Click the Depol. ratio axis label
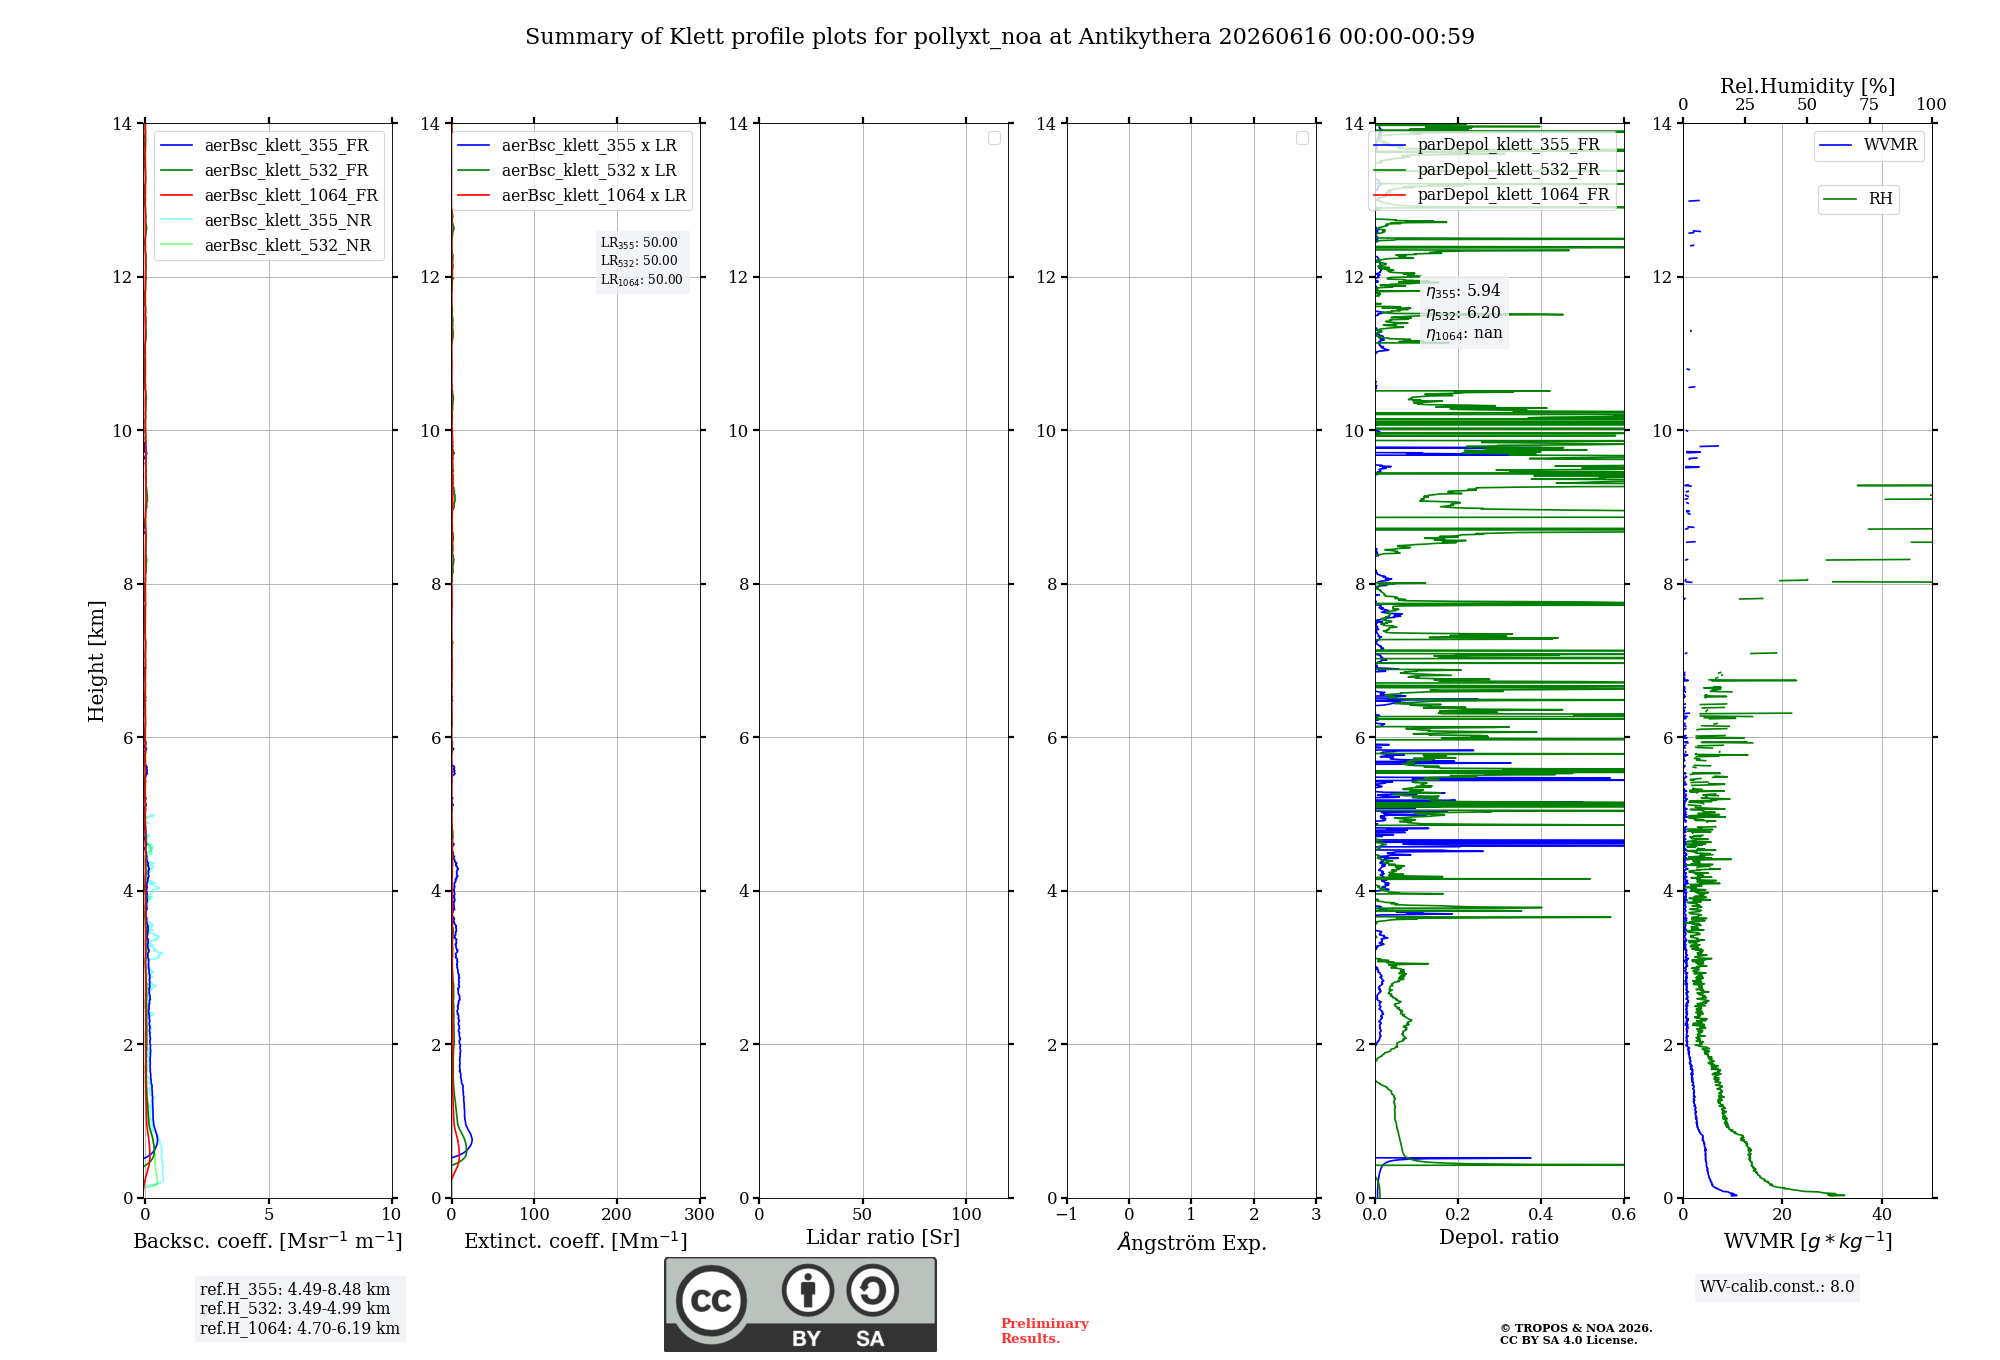Screen dimensions: 2000x1360 (x=1499, y=1238)
